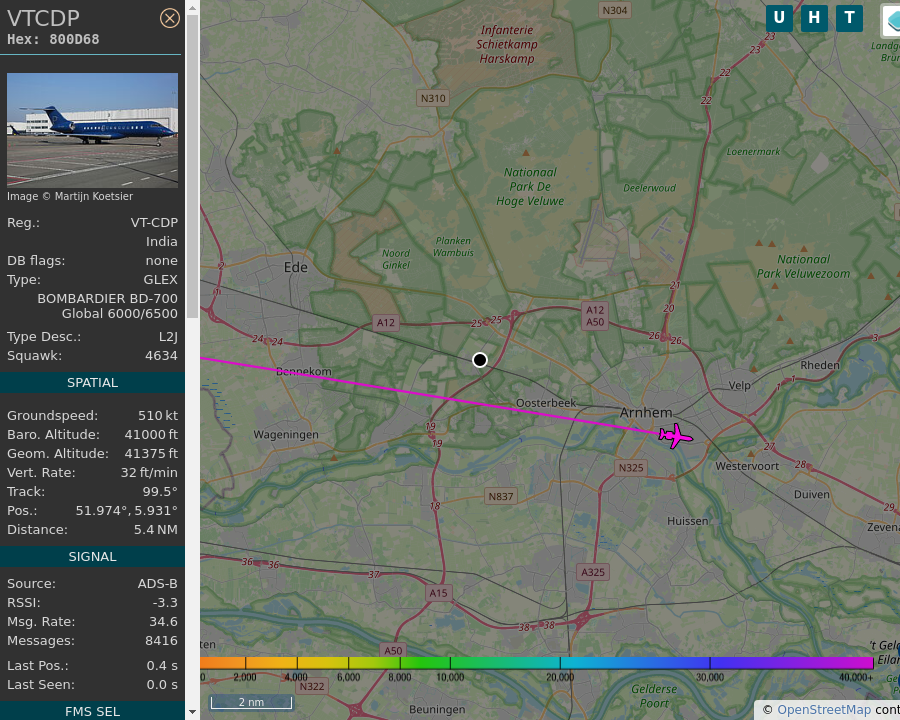The height and width of the screenshot is (720, 900).
Task: Select the FMS SEL section header
Action: tap(92, 711)
